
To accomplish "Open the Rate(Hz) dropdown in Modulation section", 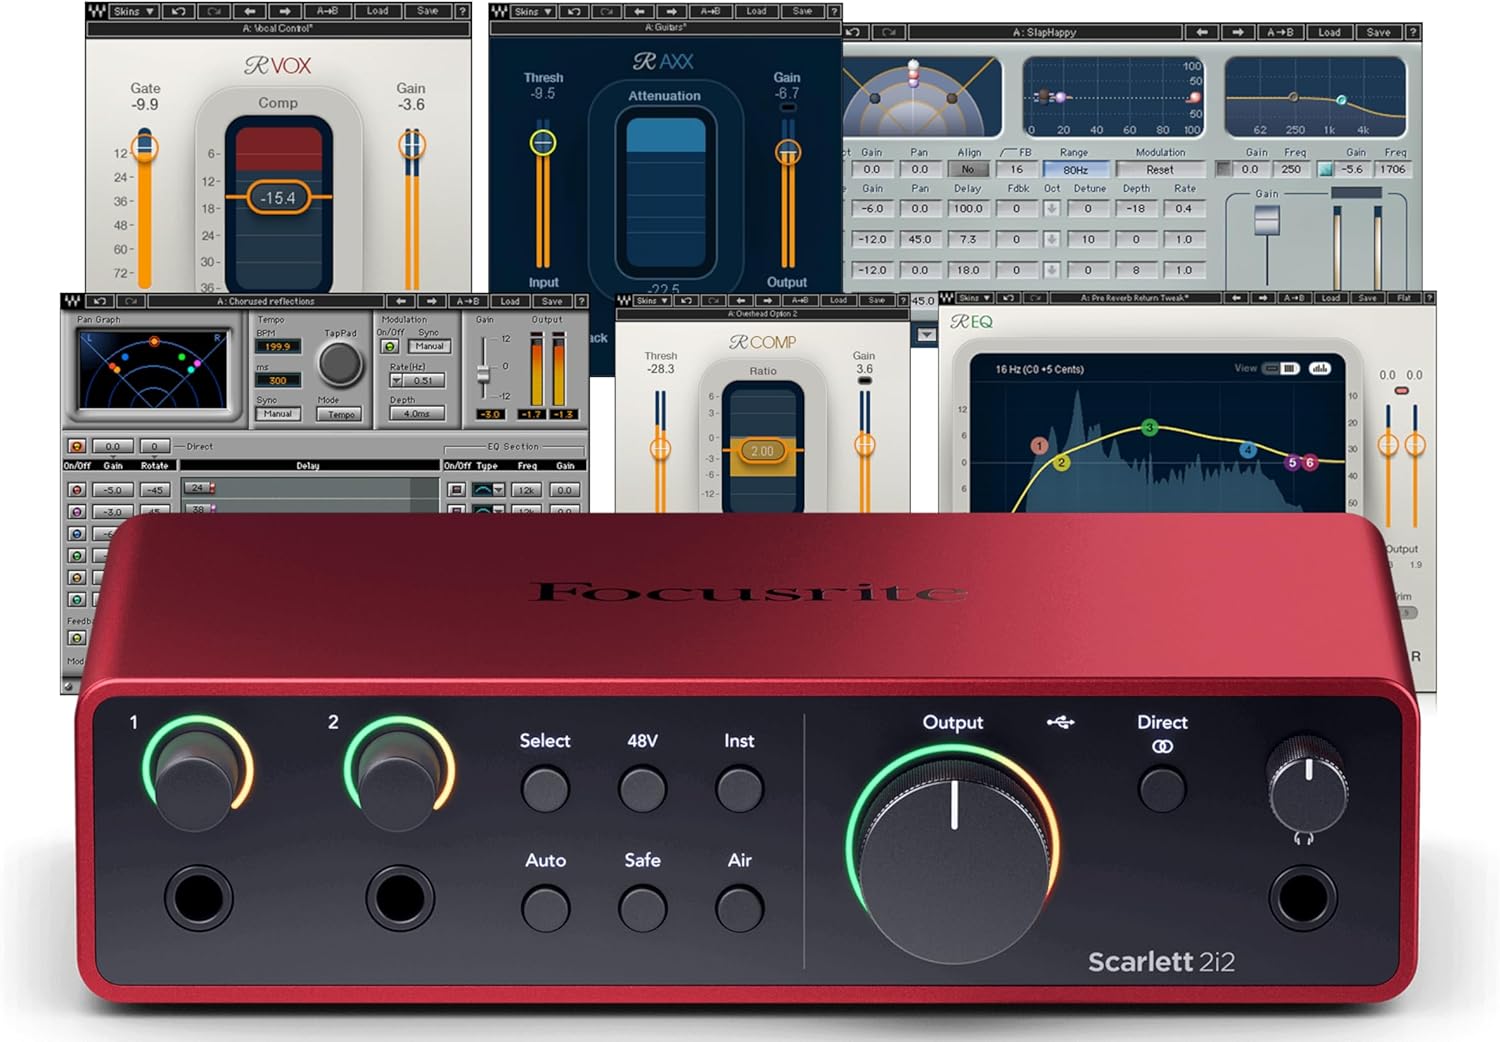I will coord(396,381).
